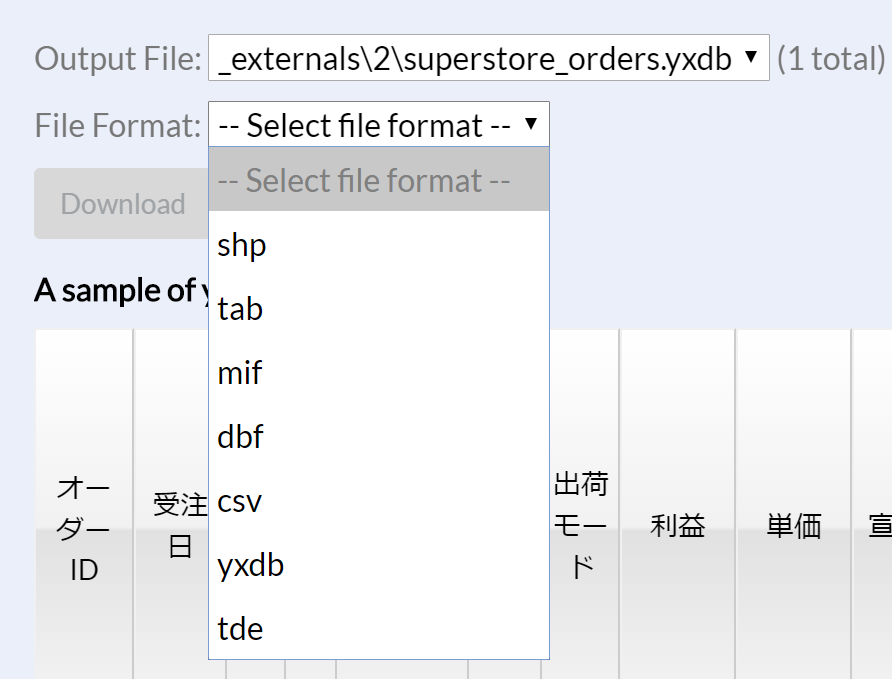Select 'tab' as the output format

[x=240, y=309]
